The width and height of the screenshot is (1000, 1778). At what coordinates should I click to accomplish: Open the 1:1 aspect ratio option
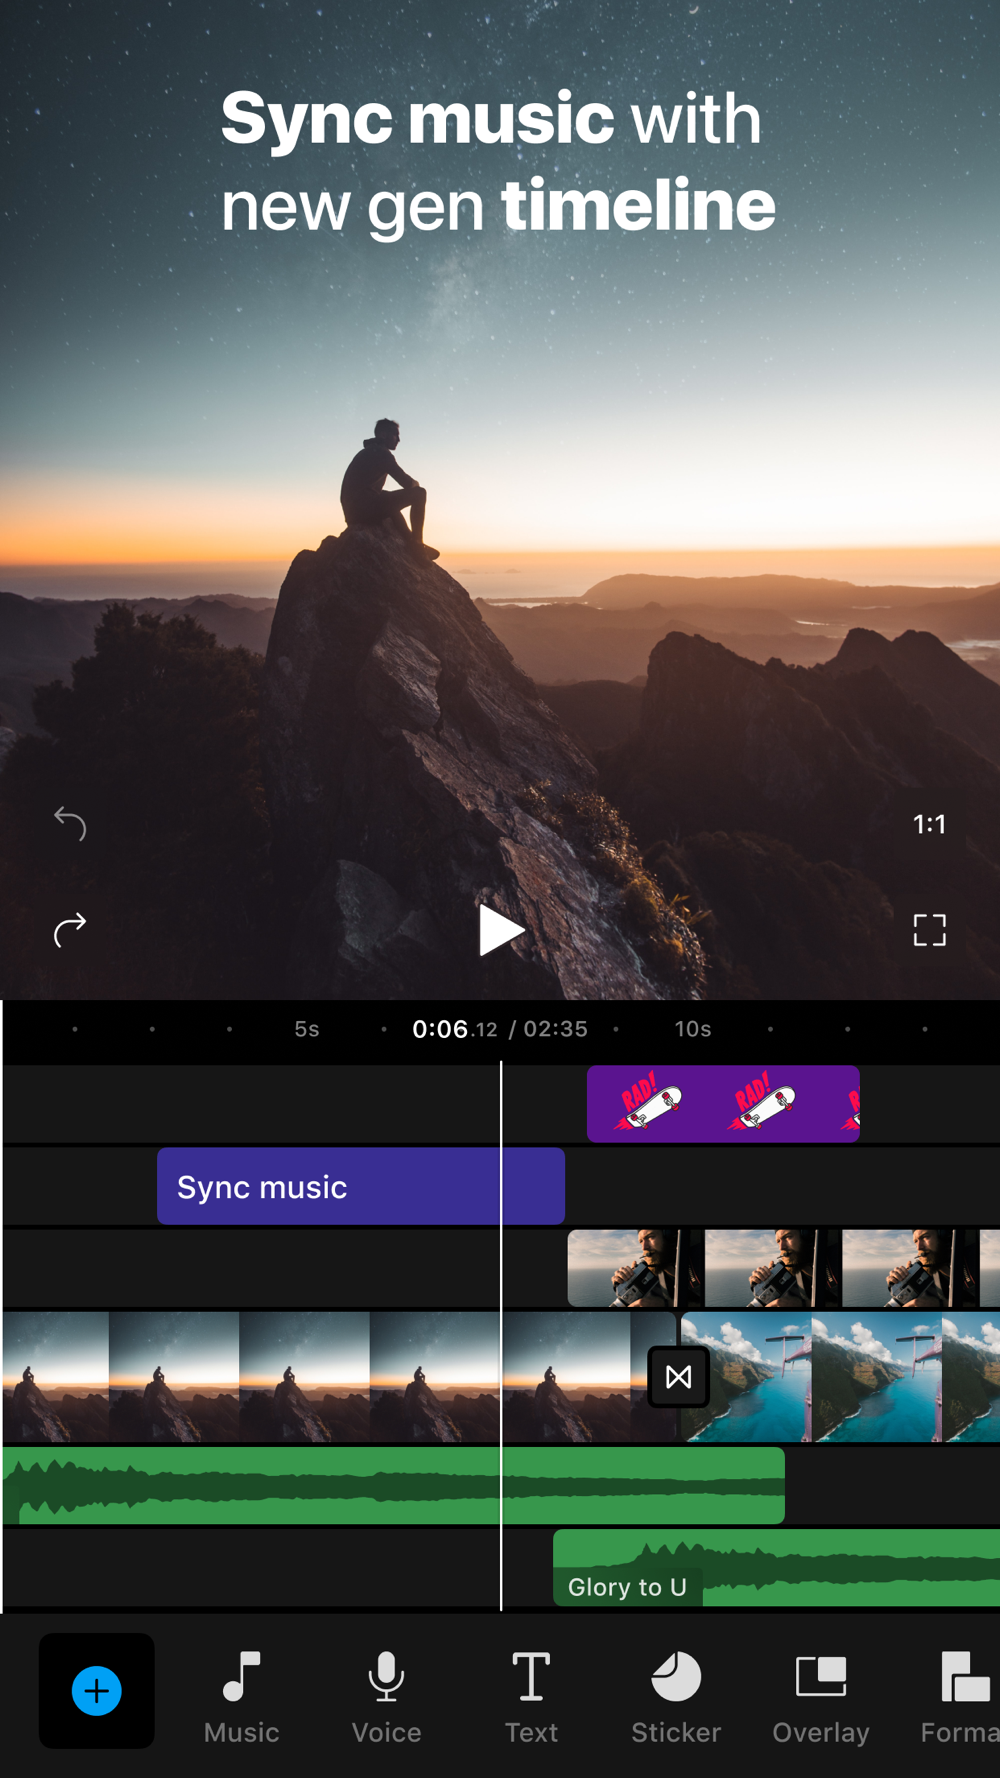(929, 824)
